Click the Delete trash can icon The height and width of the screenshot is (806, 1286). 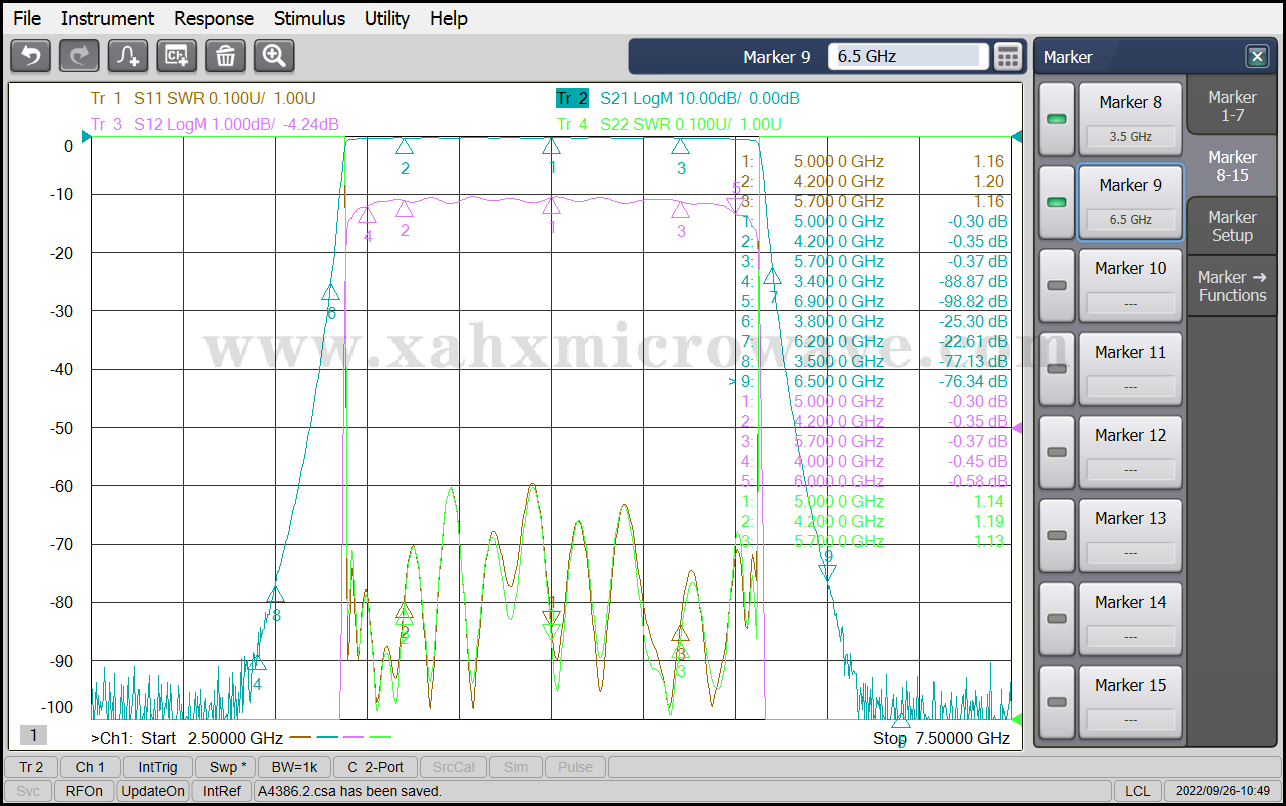225,56
